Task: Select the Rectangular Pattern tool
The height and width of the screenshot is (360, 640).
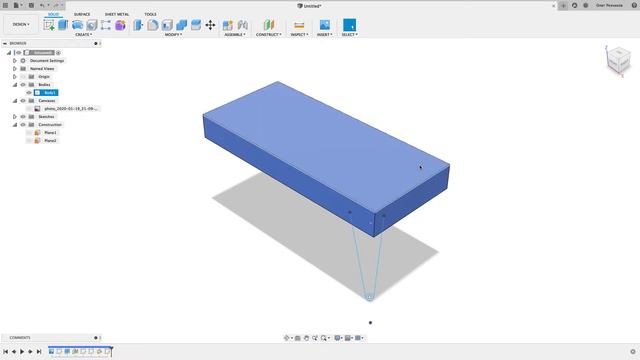Action: click(x=106, y=25)
